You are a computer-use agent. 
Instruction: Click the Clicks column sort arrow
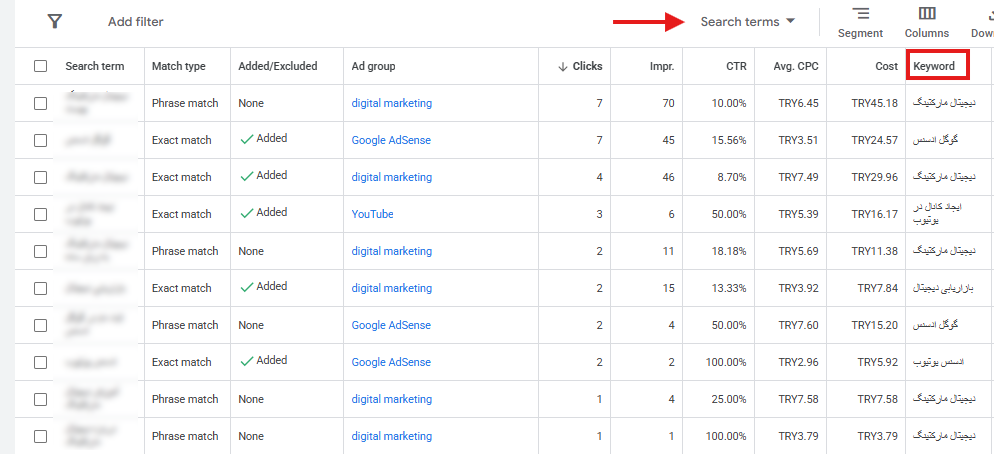562,67
